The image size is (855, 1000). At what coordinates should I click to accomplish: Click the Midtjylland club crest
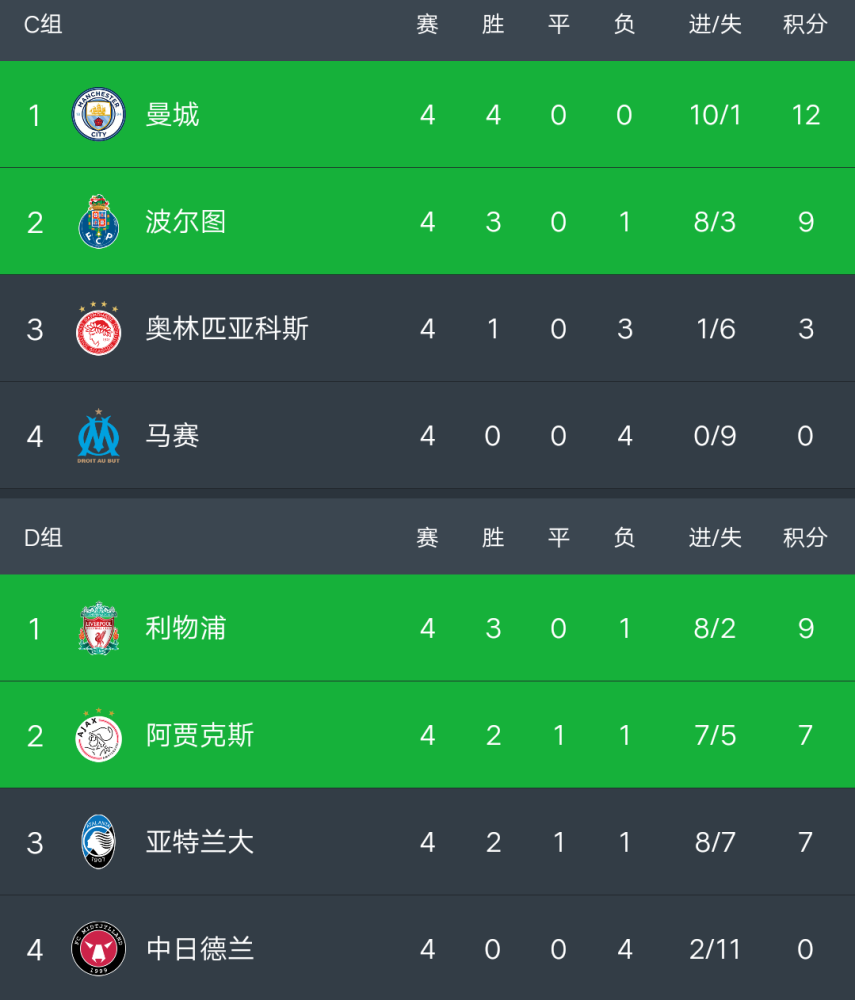(98, 949)
